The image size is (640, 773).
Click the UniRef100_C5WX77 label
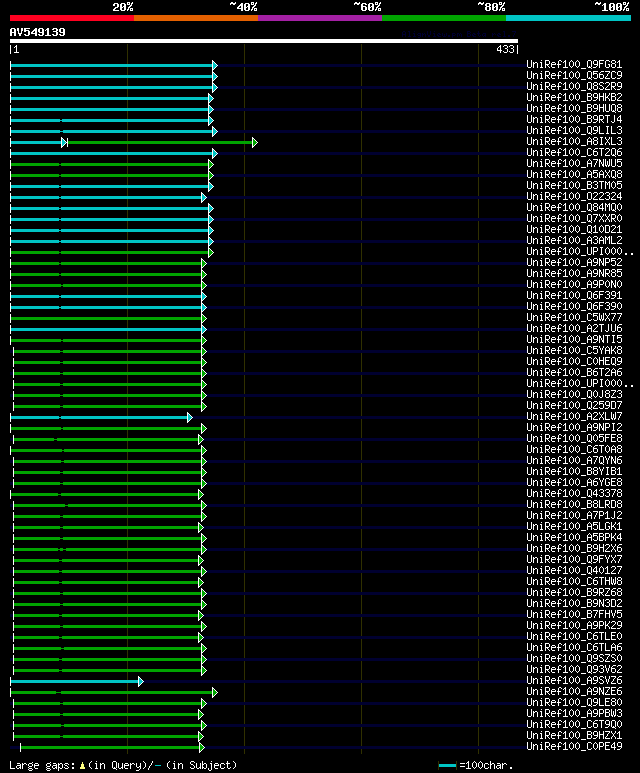574,317
